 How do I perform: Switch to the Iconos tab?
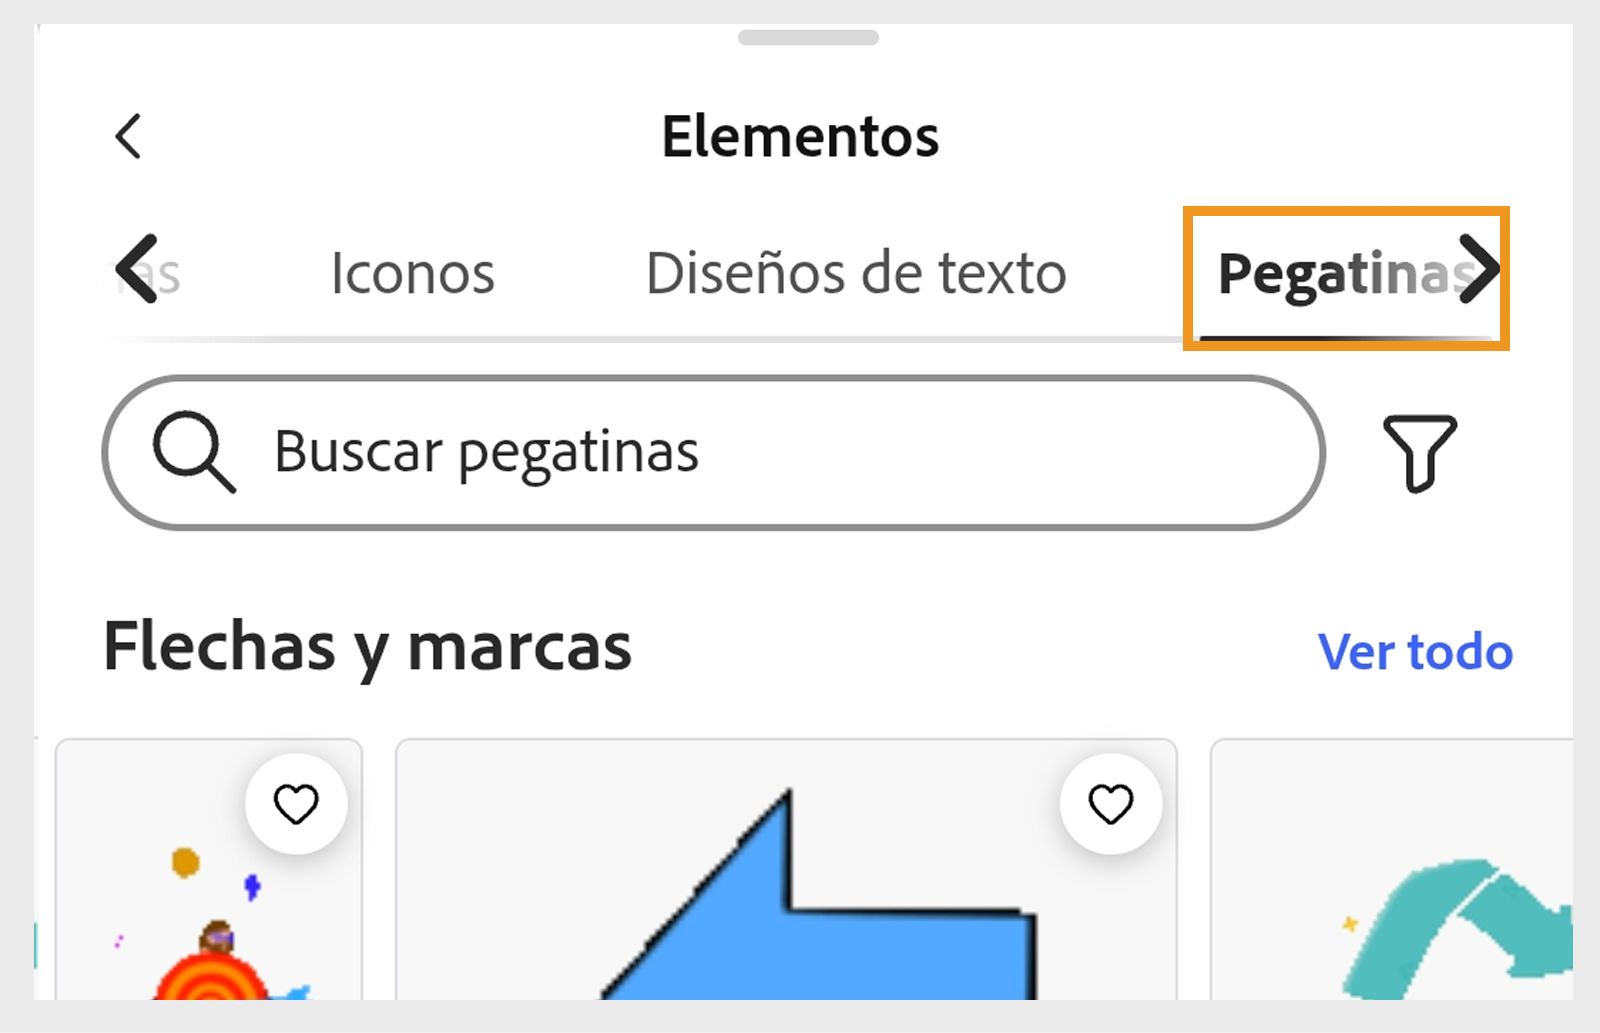(414, 272)
